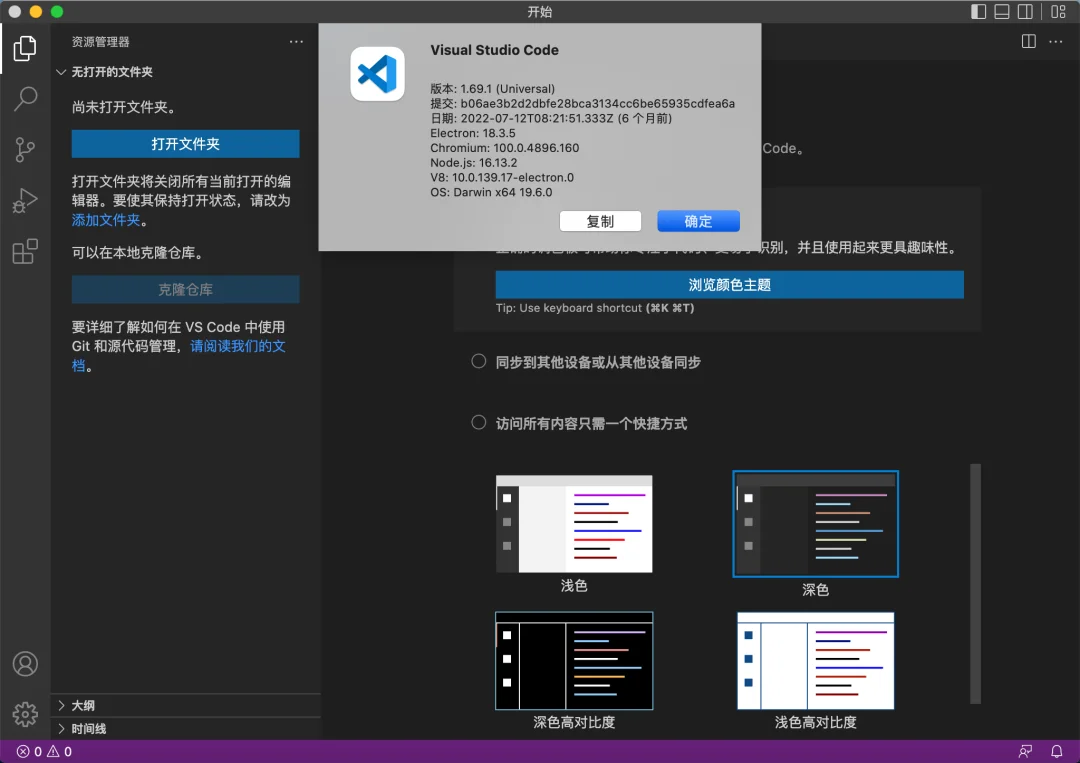
Task: Click the keyboard shortcut tip text
Action: [595, 308]
